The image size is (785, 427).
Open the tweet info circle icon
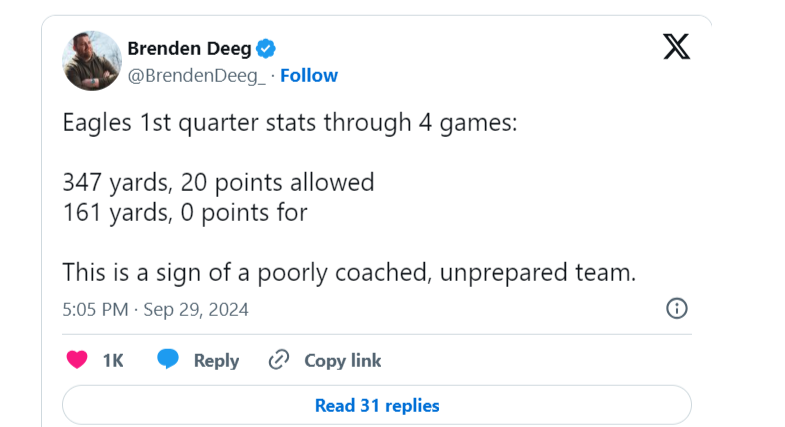click(x=677, y=308)
